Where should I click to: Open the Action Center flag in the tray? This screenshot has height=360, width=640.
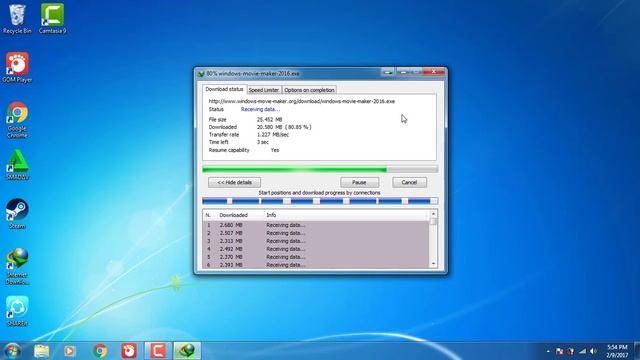click(x=559, y=351)
